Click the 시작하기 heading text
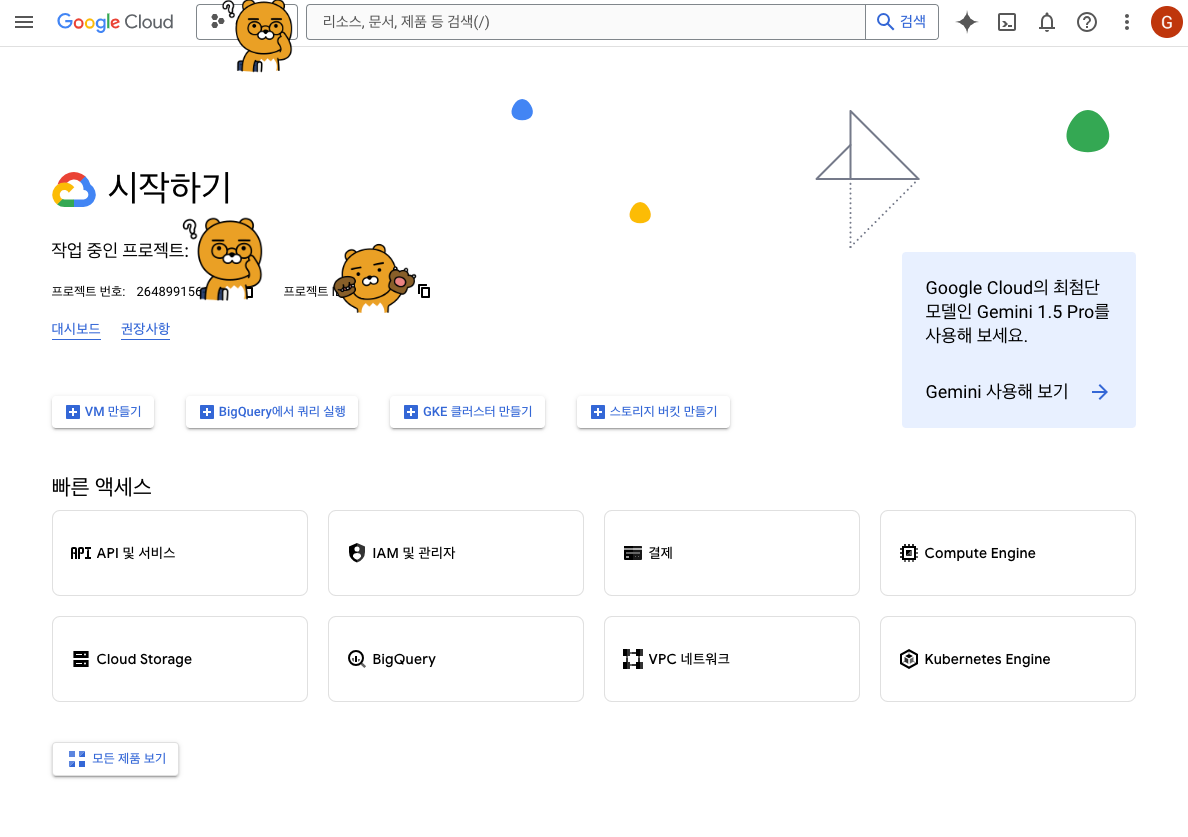1188x837 pixels. coord(169,187)
